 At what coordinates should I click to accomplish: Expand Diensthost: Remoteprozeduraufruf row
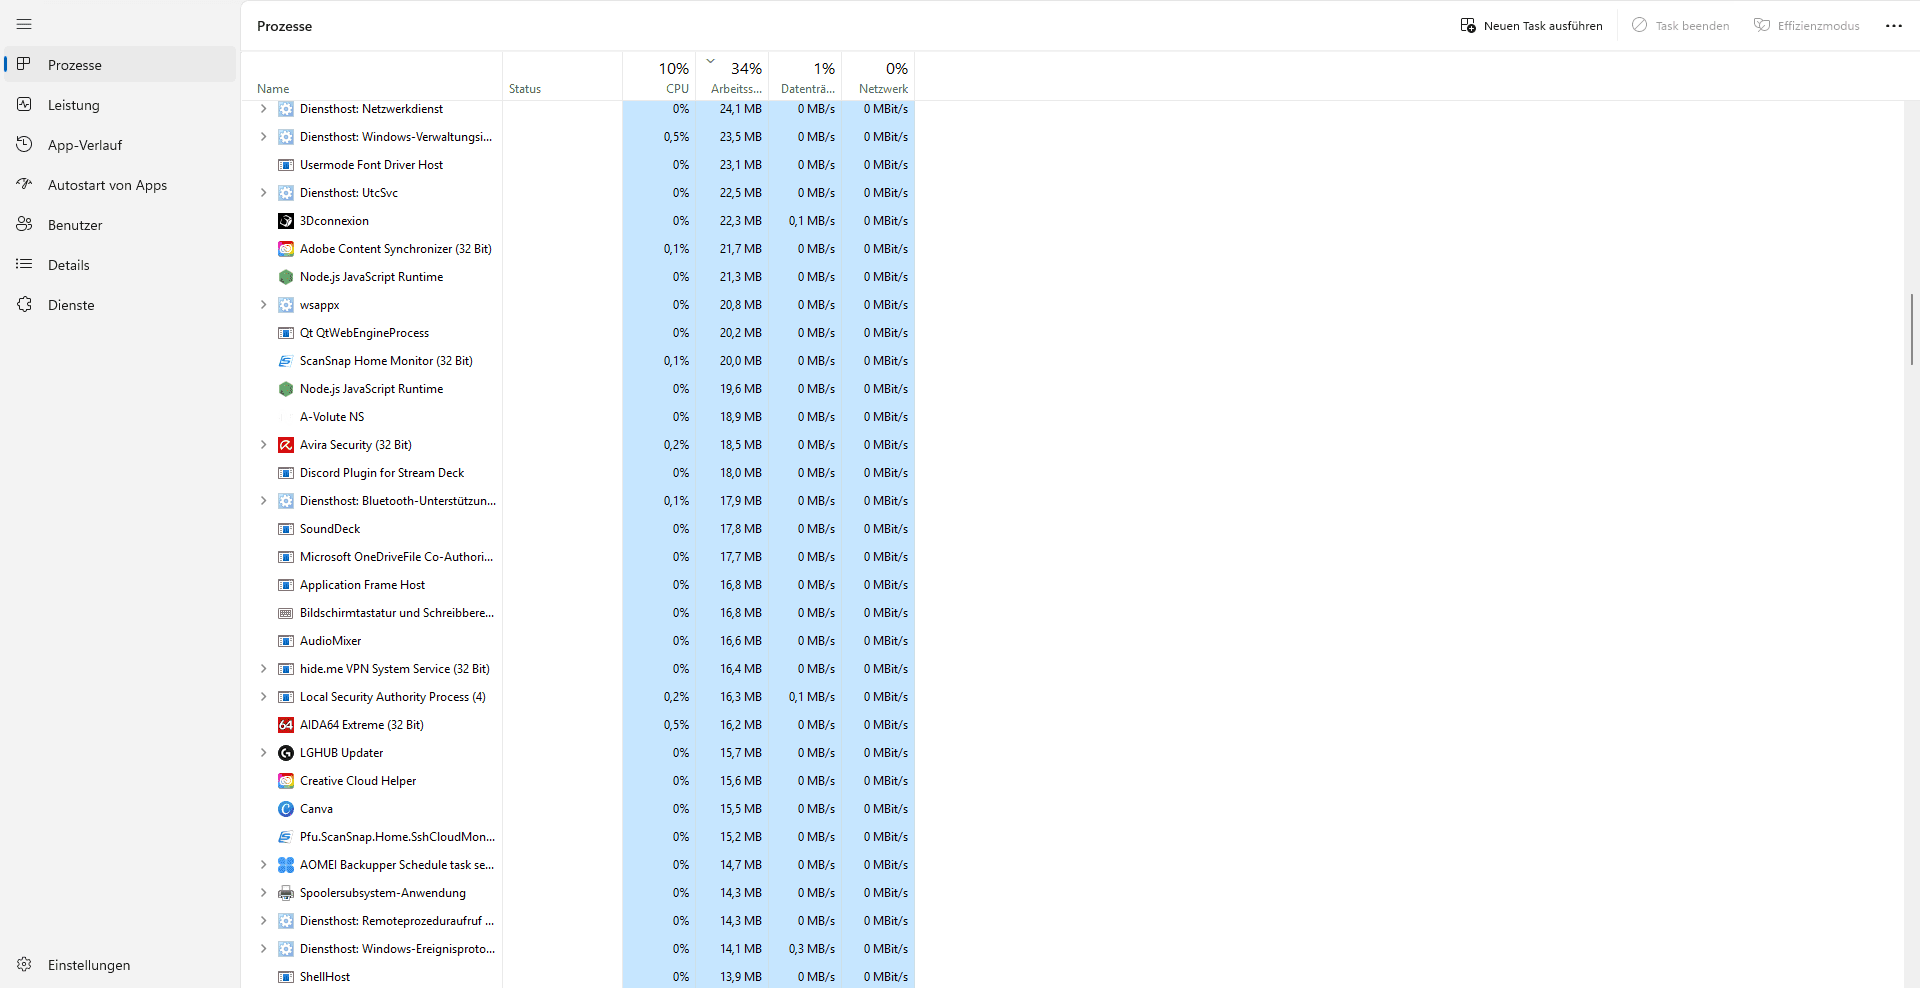263,921
